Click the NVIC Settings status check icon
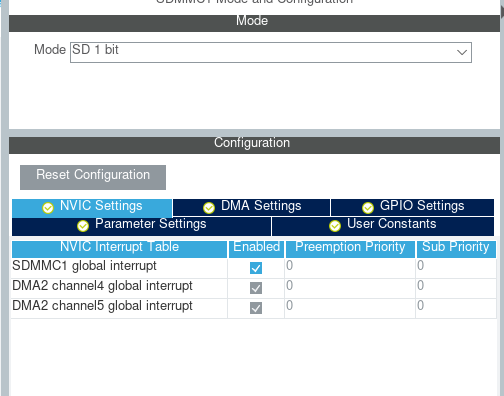This screenshot has height=396, width=504. tap(48, 208)
